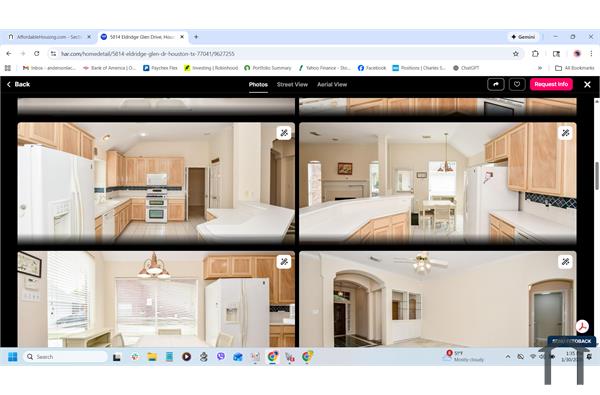Share this listing with the arrow icon
Viewport: 600px width, 395px height.
496,84
